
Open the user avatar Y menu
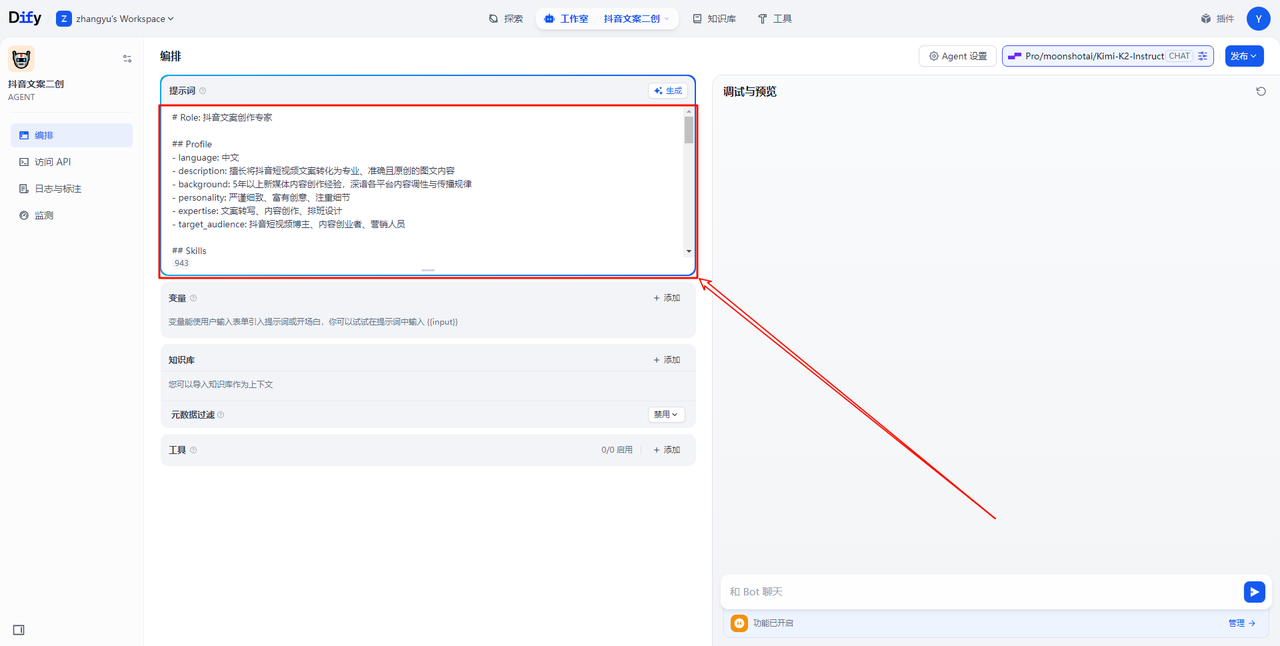pyautogui.click(x=1257, y=18)
